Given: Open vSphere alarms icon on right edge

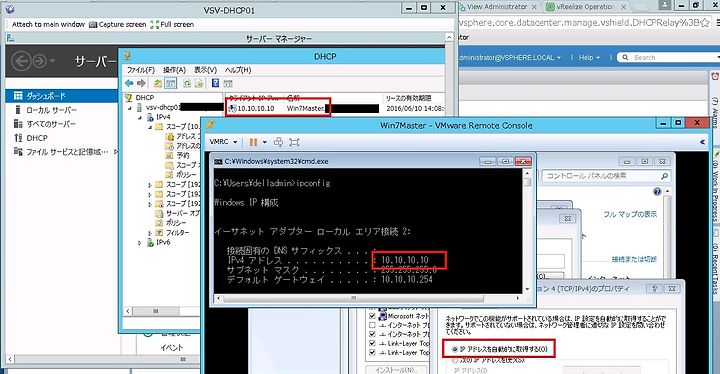Looking at the screenshot, I should (715, 76).
